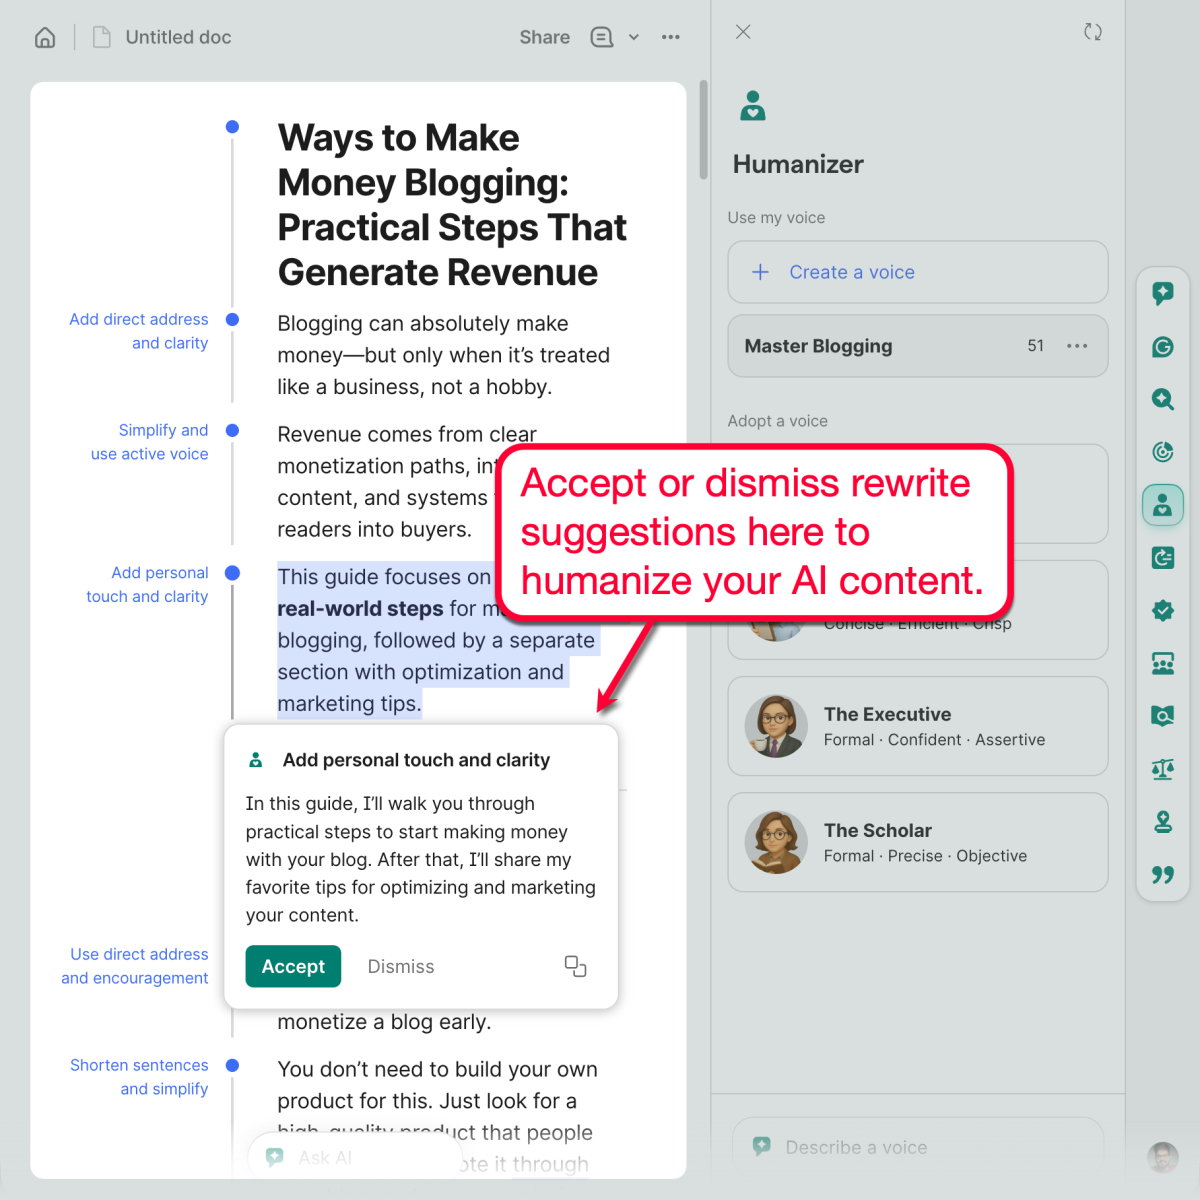The image size is (1200, 1200).
Task: Open options for the Master Blogging voice
Action: pos(1077,346)
